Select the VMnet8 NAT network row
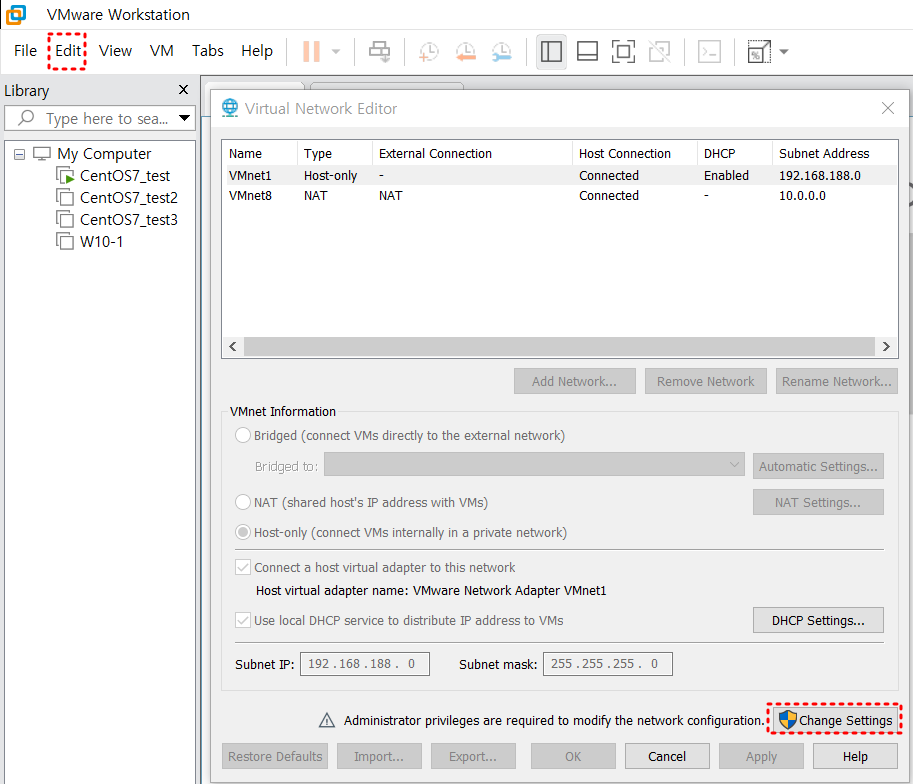Image resolution: width=913 pixels, height=784 pixels. coord(559,196)
